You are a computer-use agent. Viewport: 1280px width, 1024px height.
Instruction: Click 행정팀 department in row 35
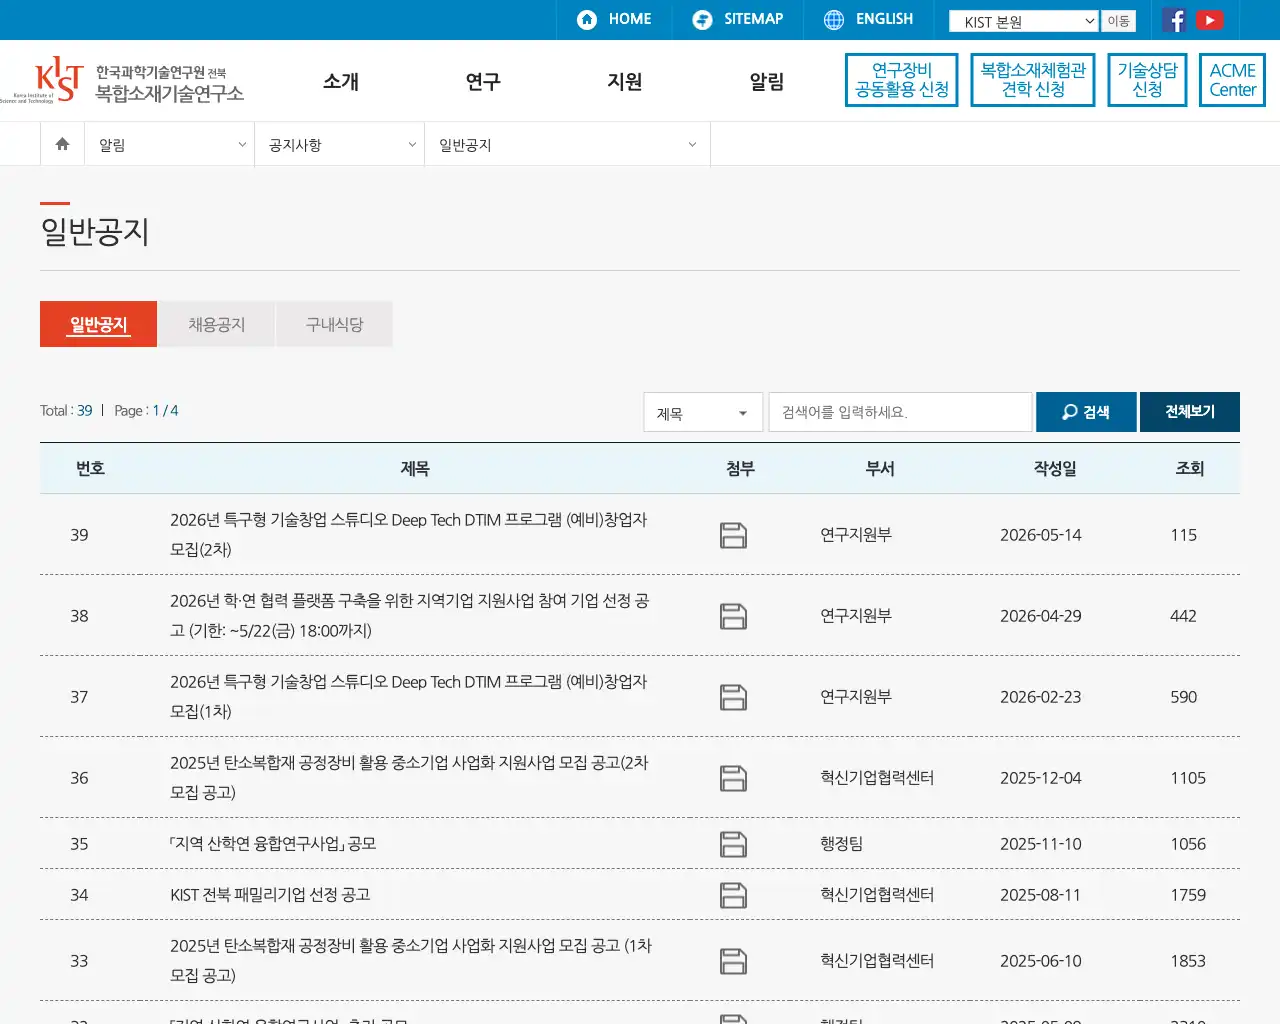841,844
